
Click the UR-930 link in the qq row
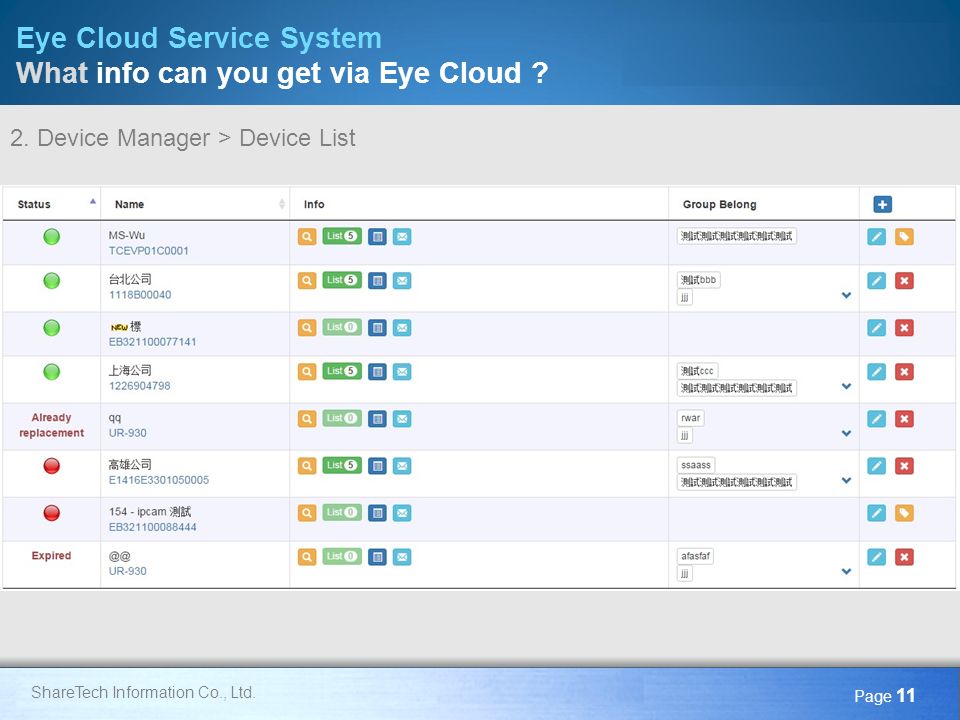pyautogui.click(x=127, y=433)
